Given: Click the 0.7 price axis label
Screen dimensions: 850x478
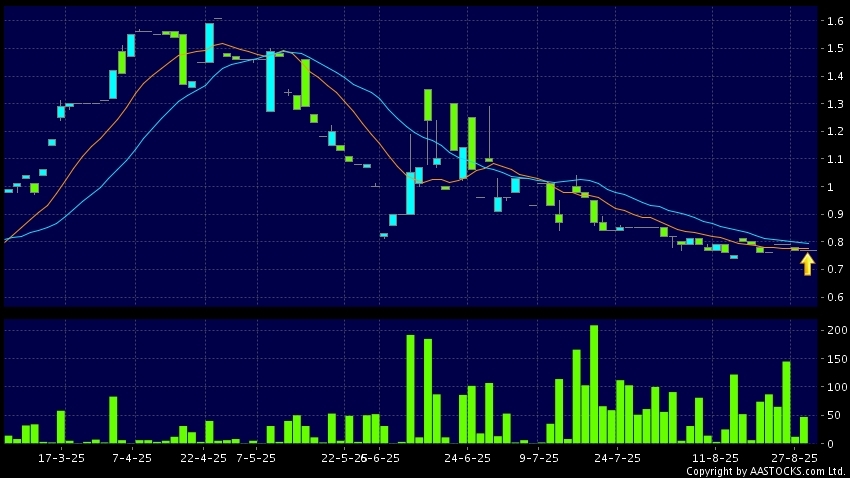Looking at the screenshot, I should 835,269.
